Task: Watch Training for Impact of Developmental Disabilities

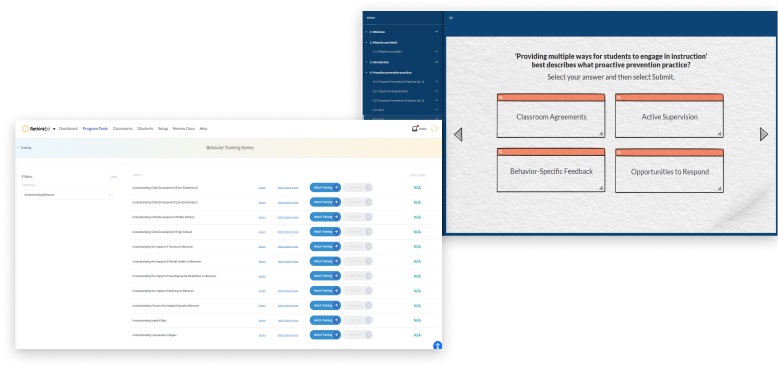Action: click(325, 276)
